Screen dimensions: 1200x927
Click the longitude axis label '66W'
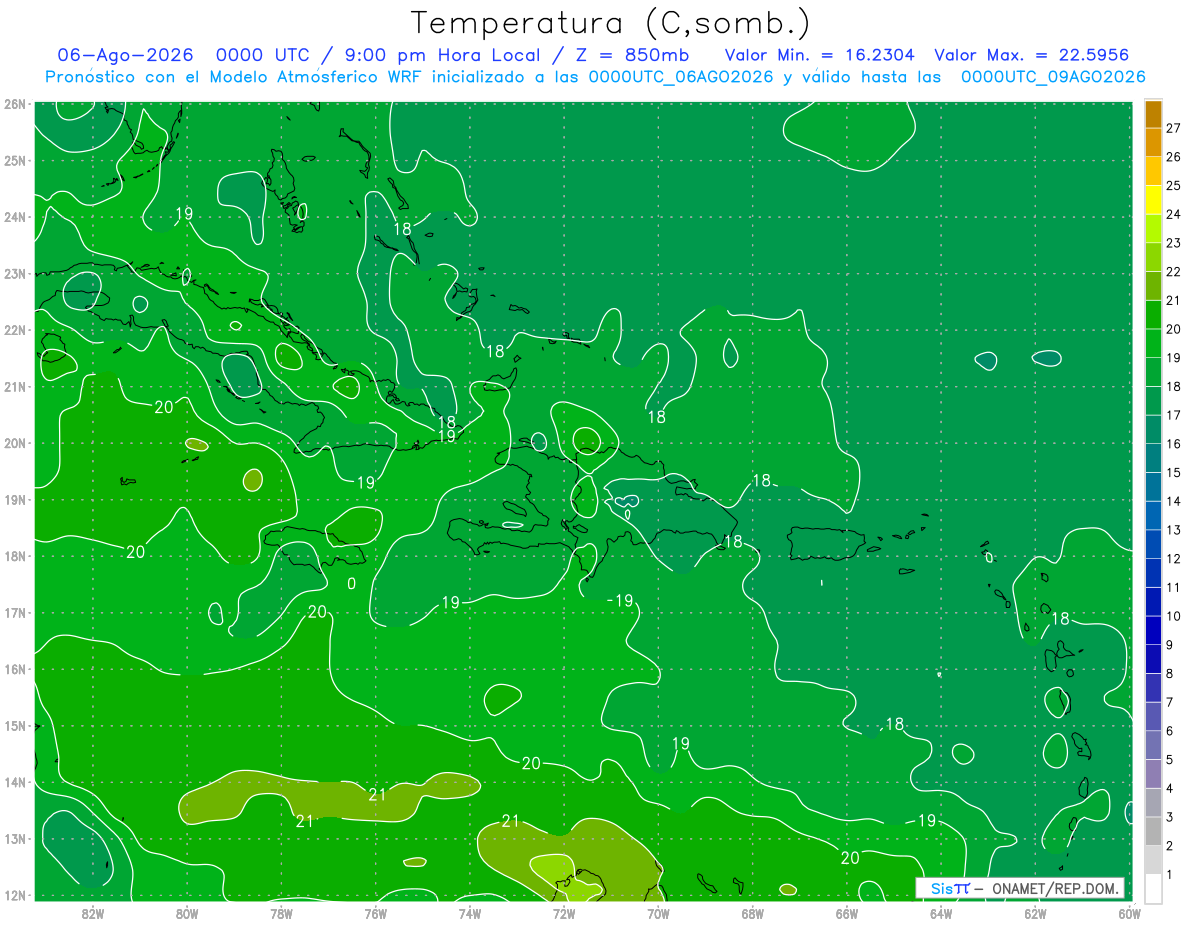pyautogui.click(x=847, y=913)
